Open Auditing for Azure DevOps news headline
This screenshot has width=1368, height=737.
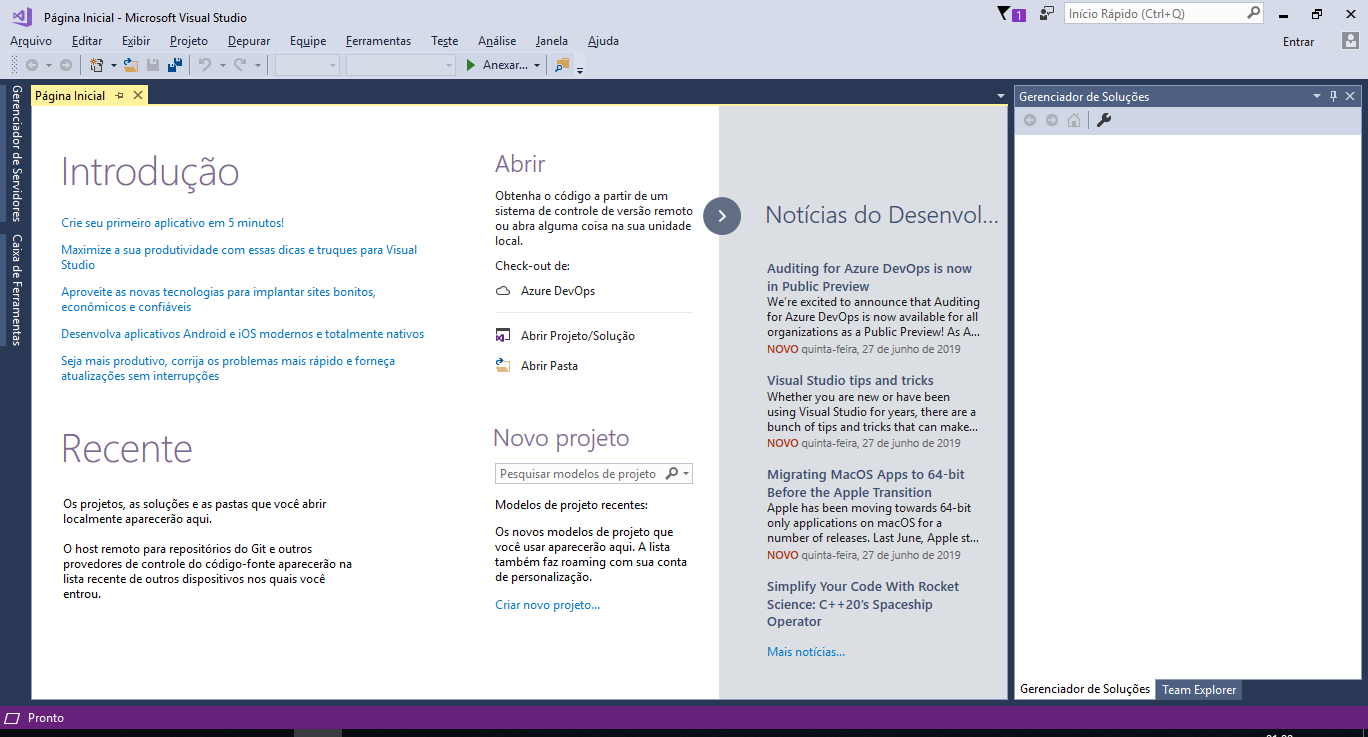(869, 277)
